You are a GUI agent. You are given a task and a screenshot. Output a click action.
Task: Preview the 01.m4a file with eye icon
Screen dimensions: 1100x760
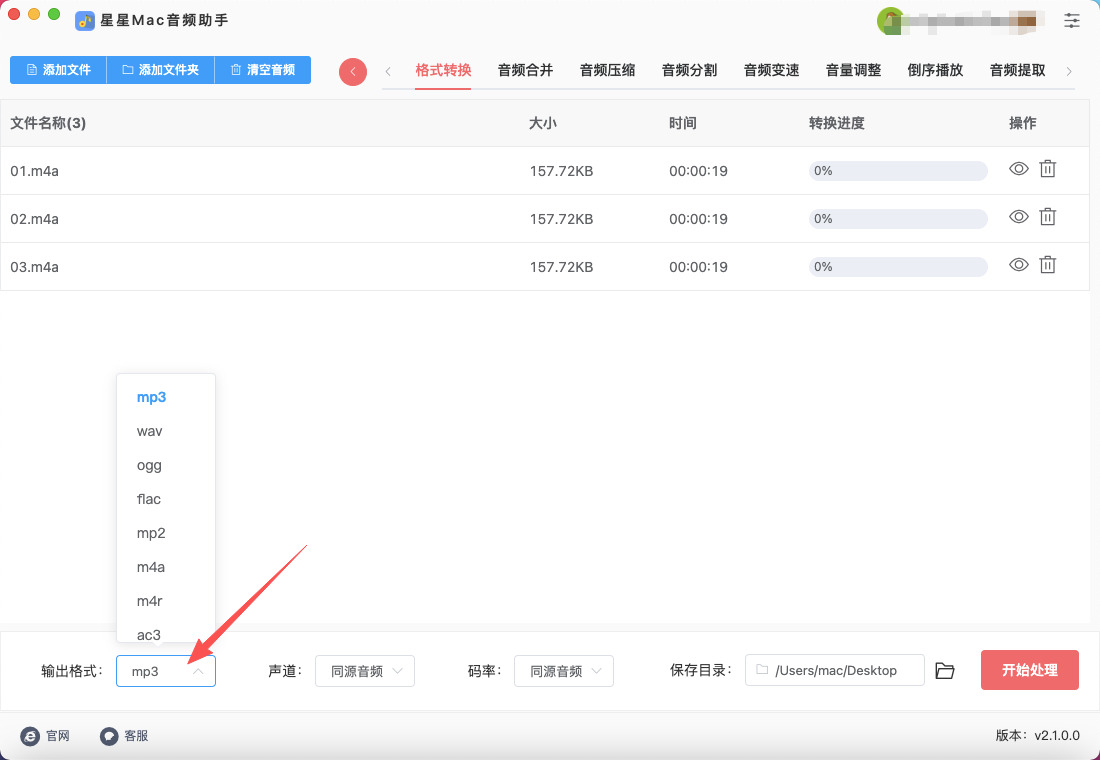[x=1019, y=169]
